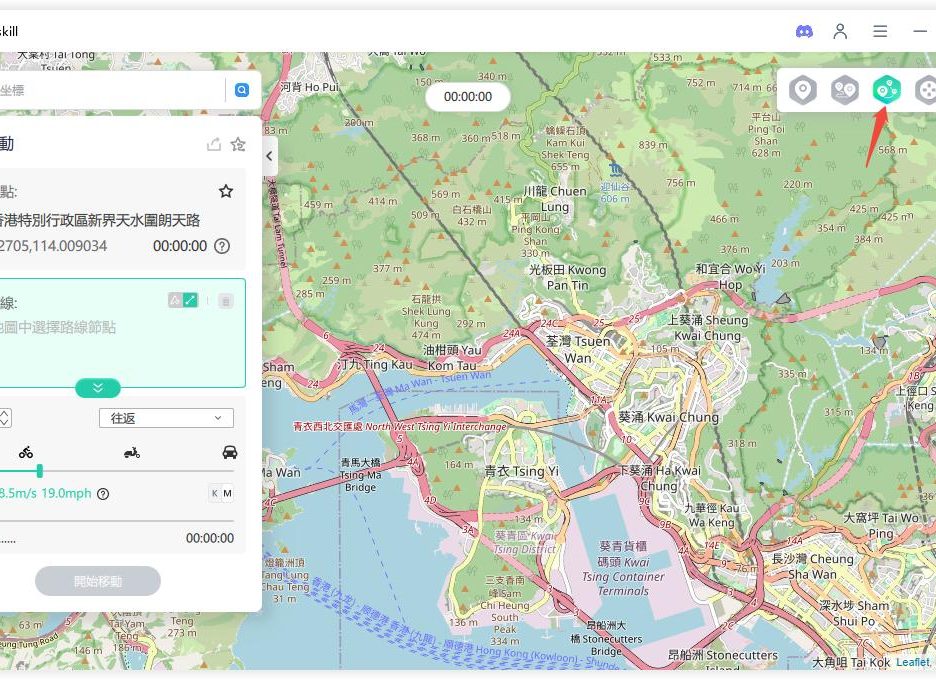Open saved favorite routes list
Viewport: 936px width, 680px height.
coord(238,145)
